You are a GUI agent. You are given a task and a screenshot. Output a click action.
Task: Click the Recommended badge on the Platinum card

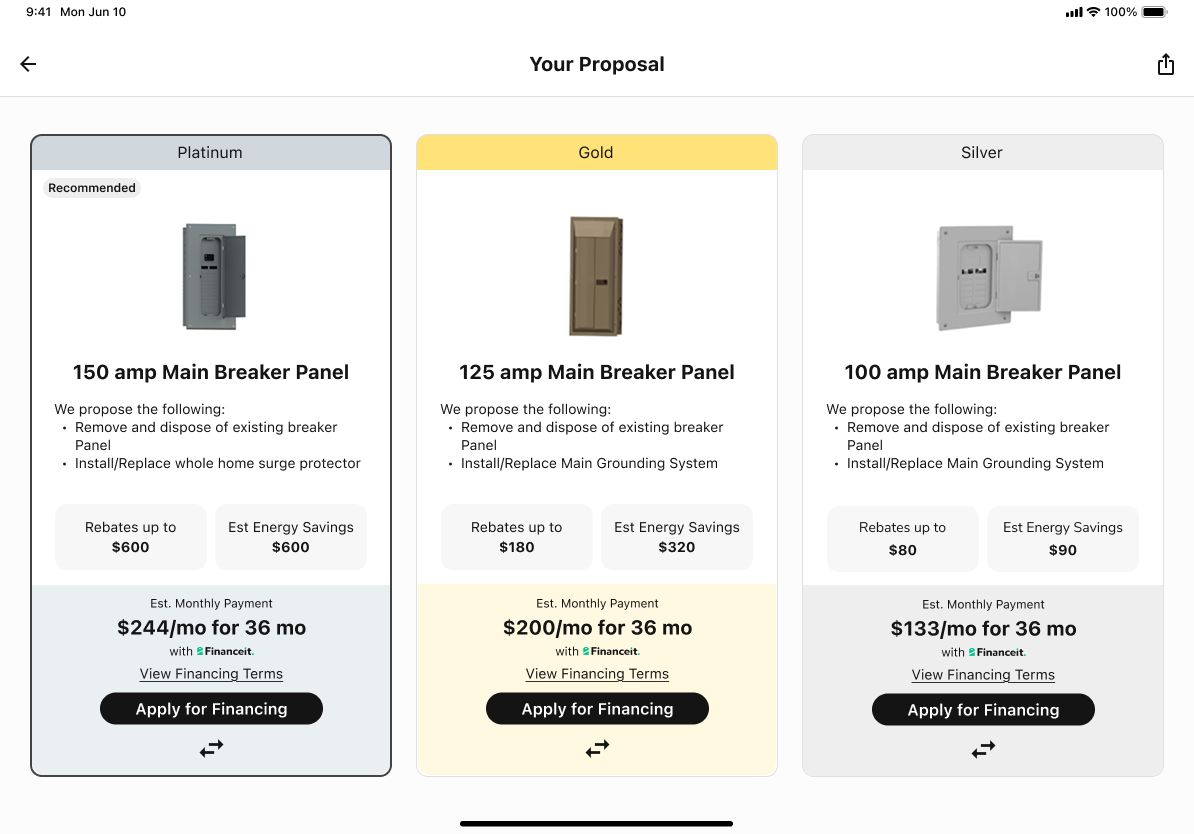point(91,187)
